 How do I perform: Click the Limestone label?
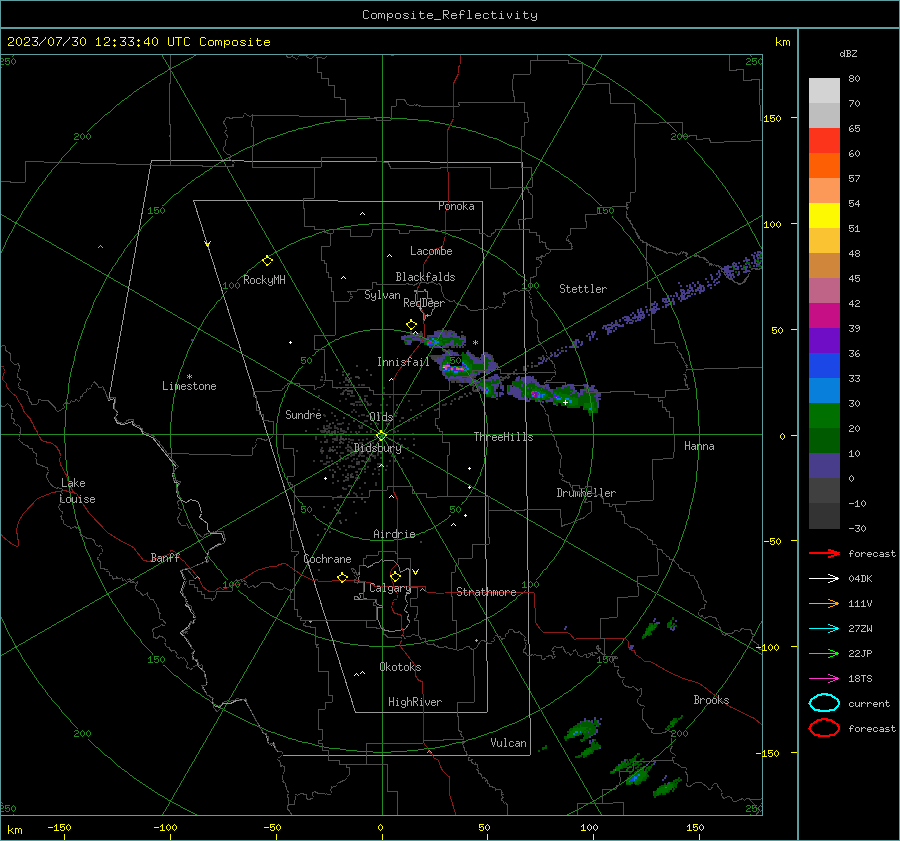point(189,386)
